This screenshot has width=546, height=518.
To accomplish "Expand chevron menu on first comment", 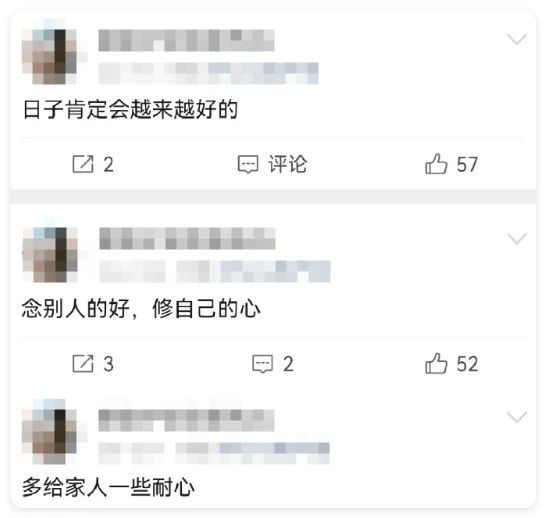I will (x=517, y=39).
